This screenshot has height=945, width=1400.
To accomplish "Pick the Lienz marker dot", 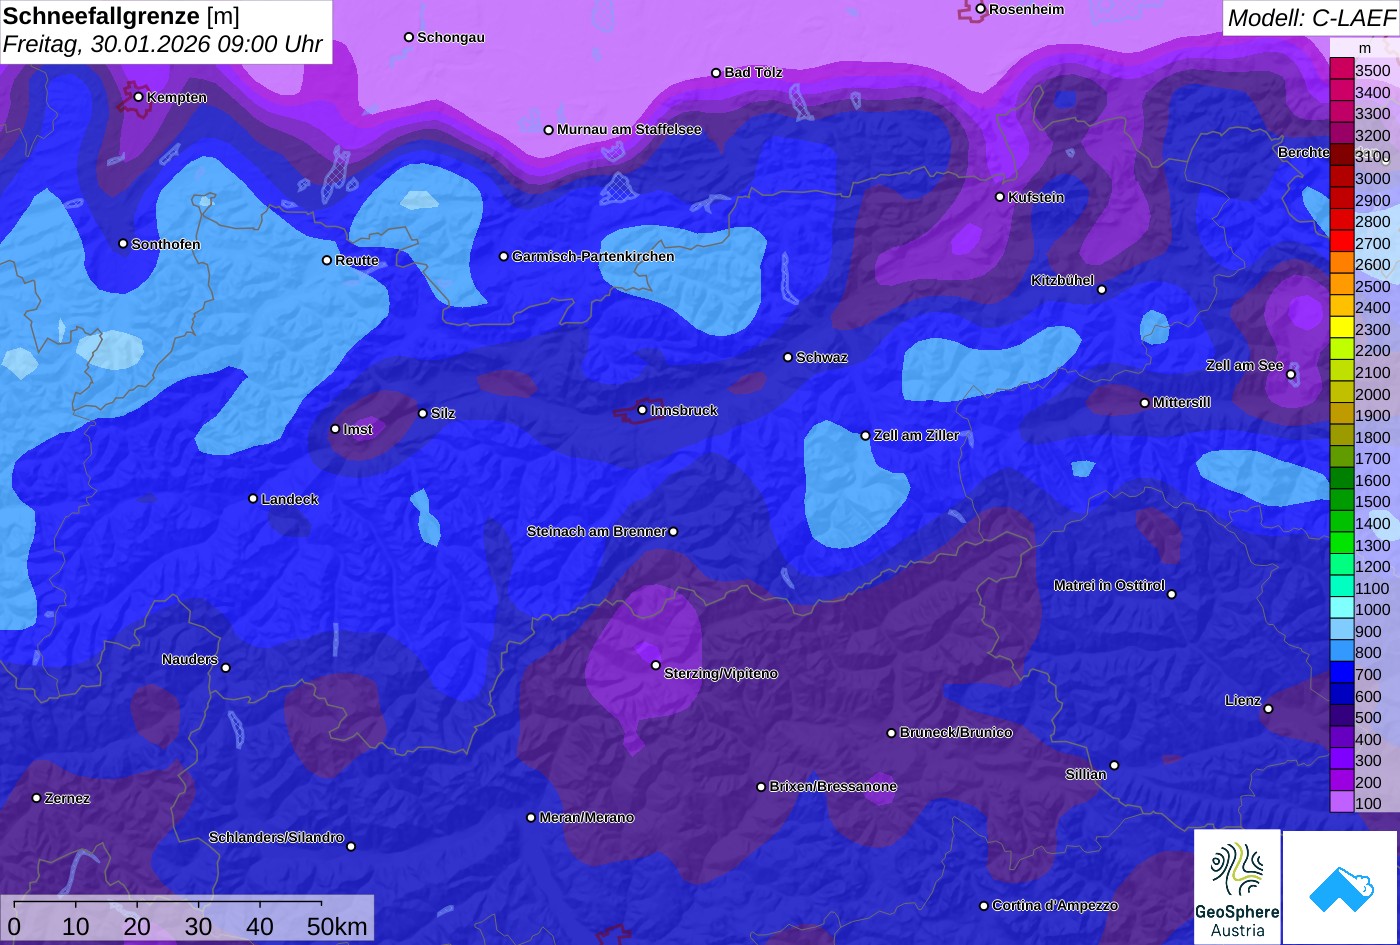I will [x=1268, y=709].
